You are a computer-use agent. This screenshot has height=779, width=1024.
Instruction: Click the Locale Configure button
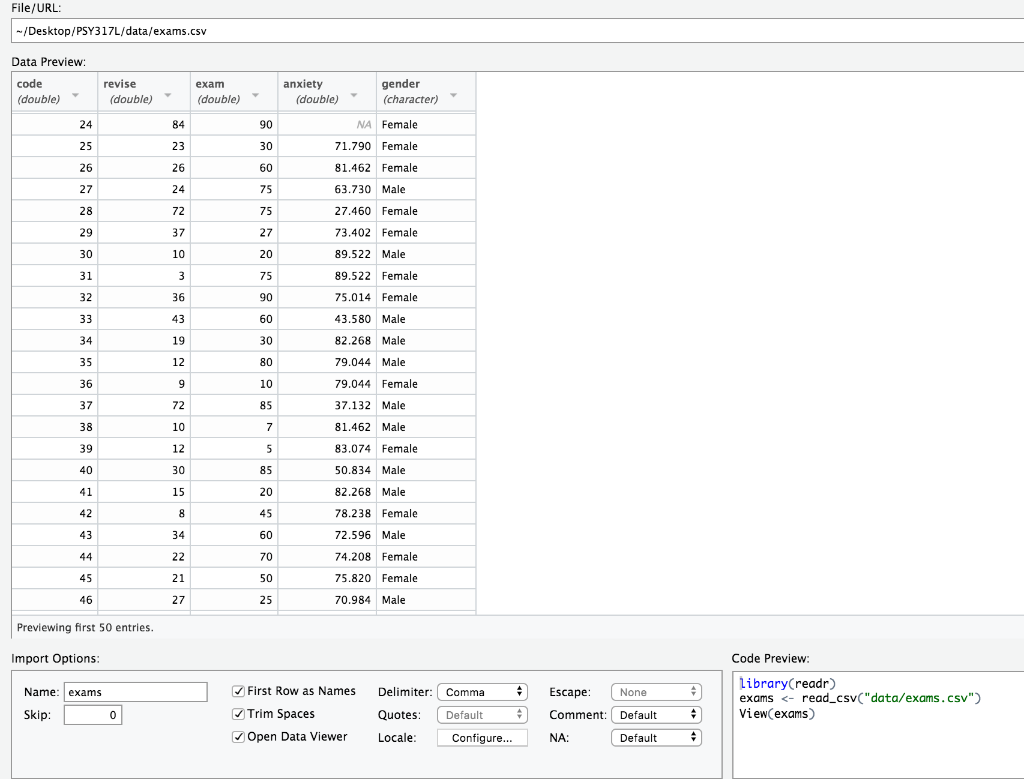[482, 737]
